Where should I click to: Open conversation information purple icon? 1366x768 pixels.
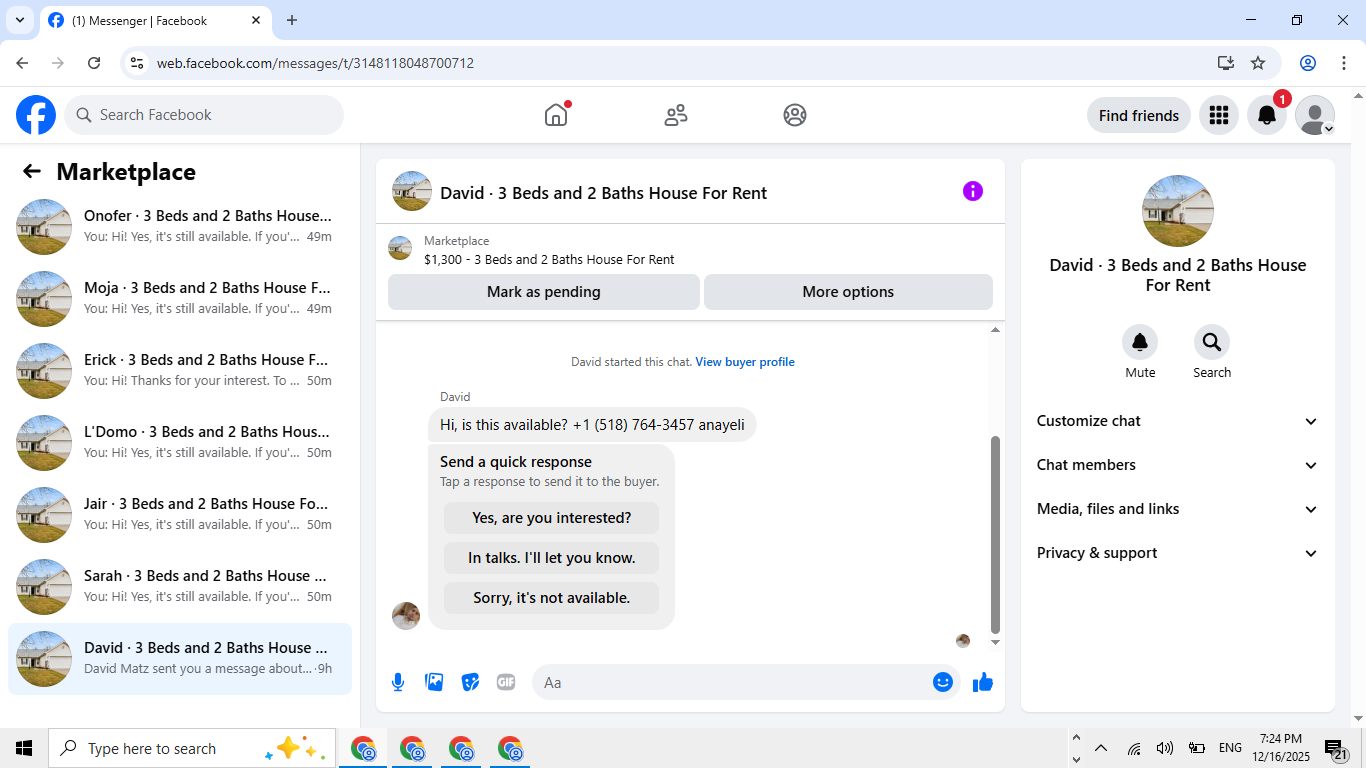pyautogui.click(x=973, y=191)
